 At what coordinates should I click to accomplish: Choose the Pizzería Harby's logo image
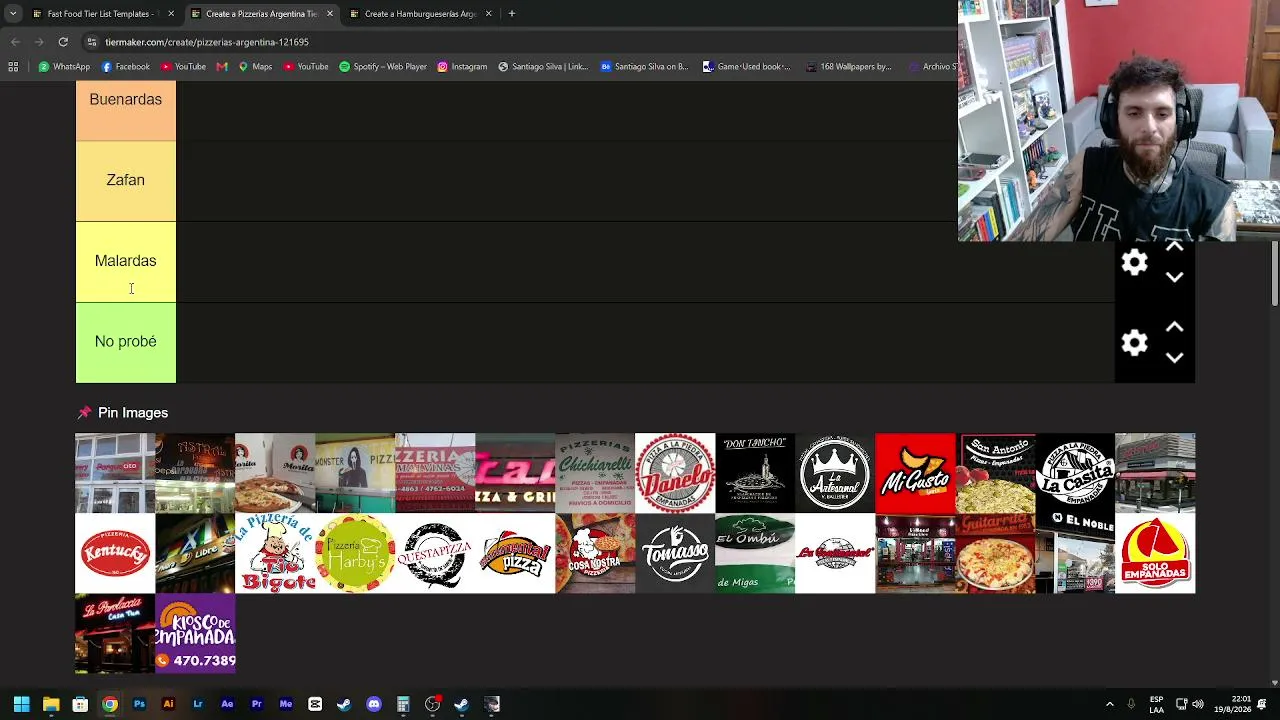[355, 553]
